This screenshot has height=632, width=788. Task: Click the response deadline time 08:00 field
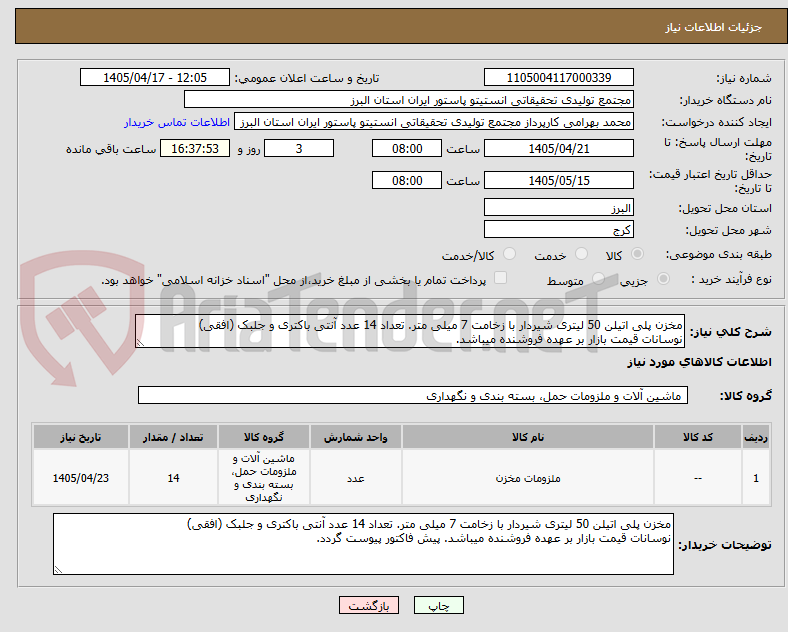point(407,148)
